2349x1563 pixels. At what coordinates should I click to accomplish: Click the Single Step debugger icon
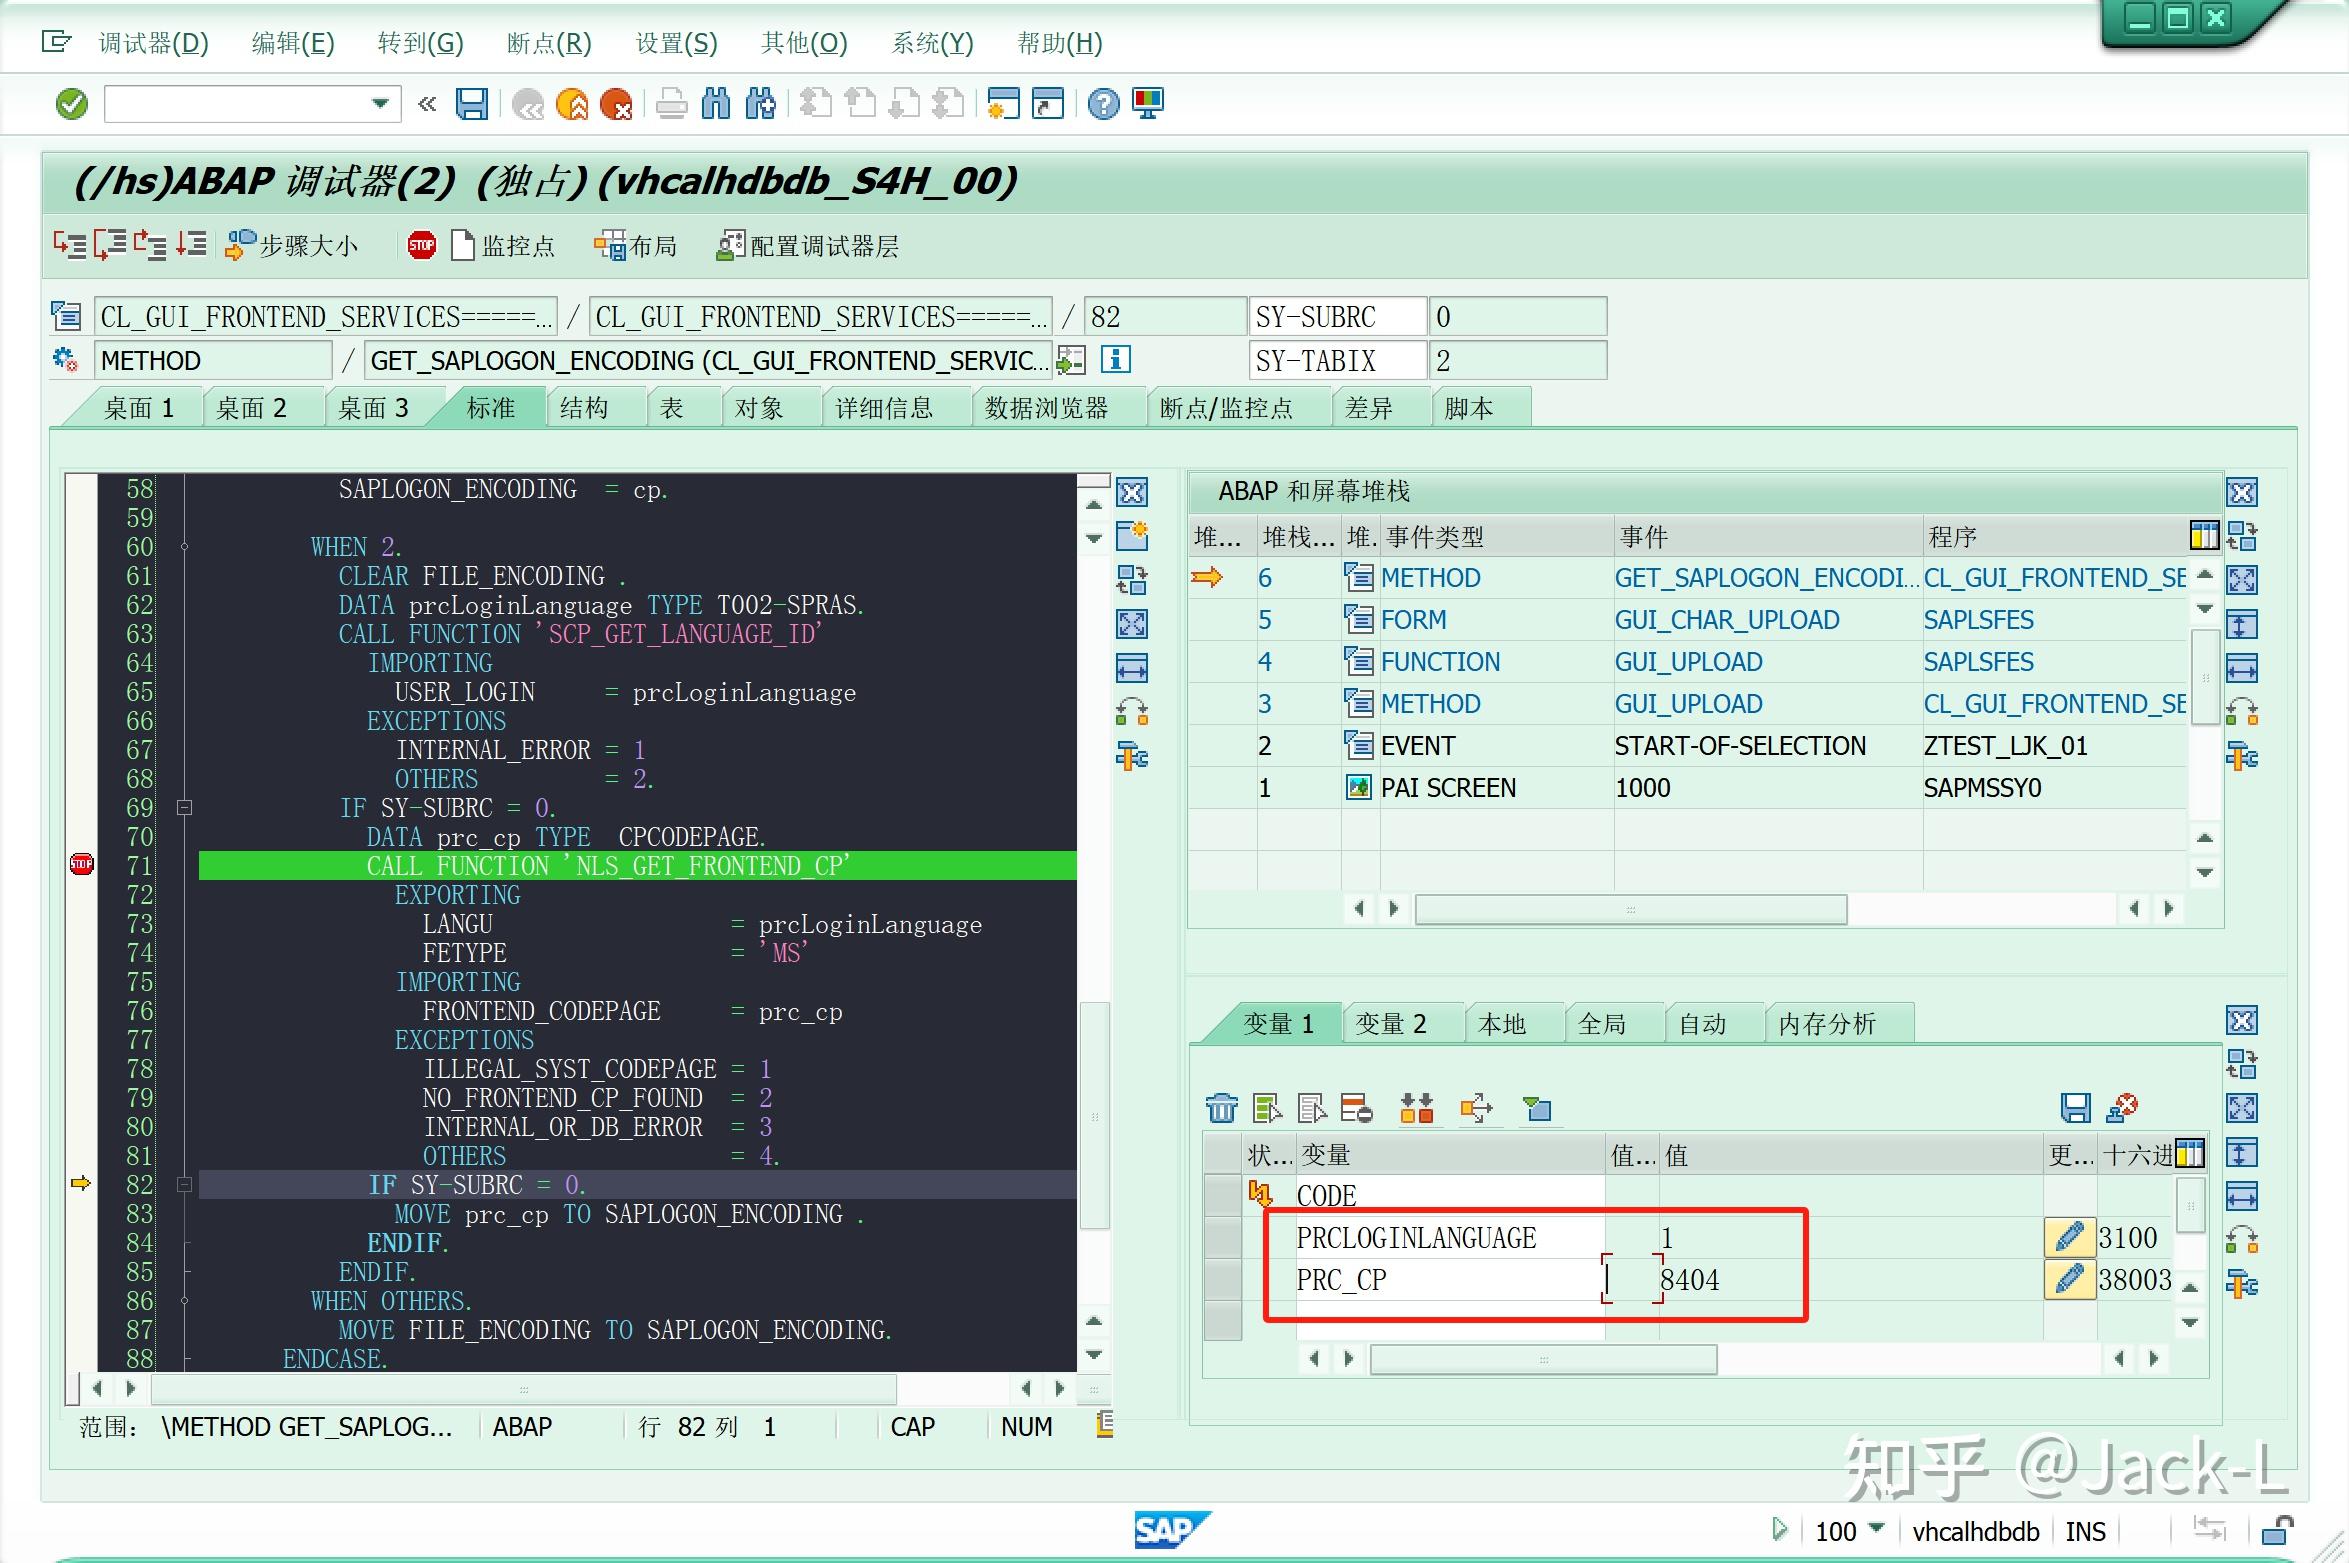pyautogui.click(x=69, y=245)
